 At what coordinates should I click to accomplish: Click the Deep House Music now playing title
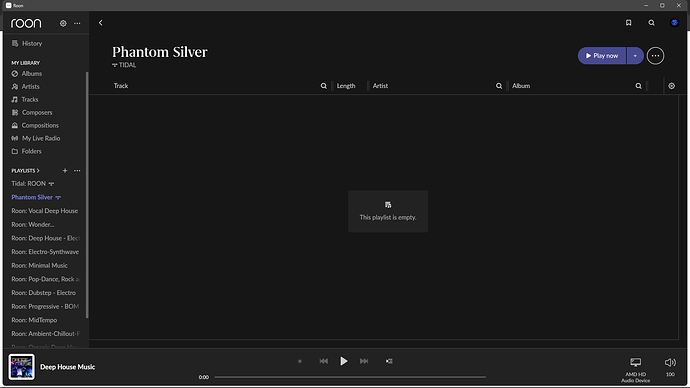[67, 367]
